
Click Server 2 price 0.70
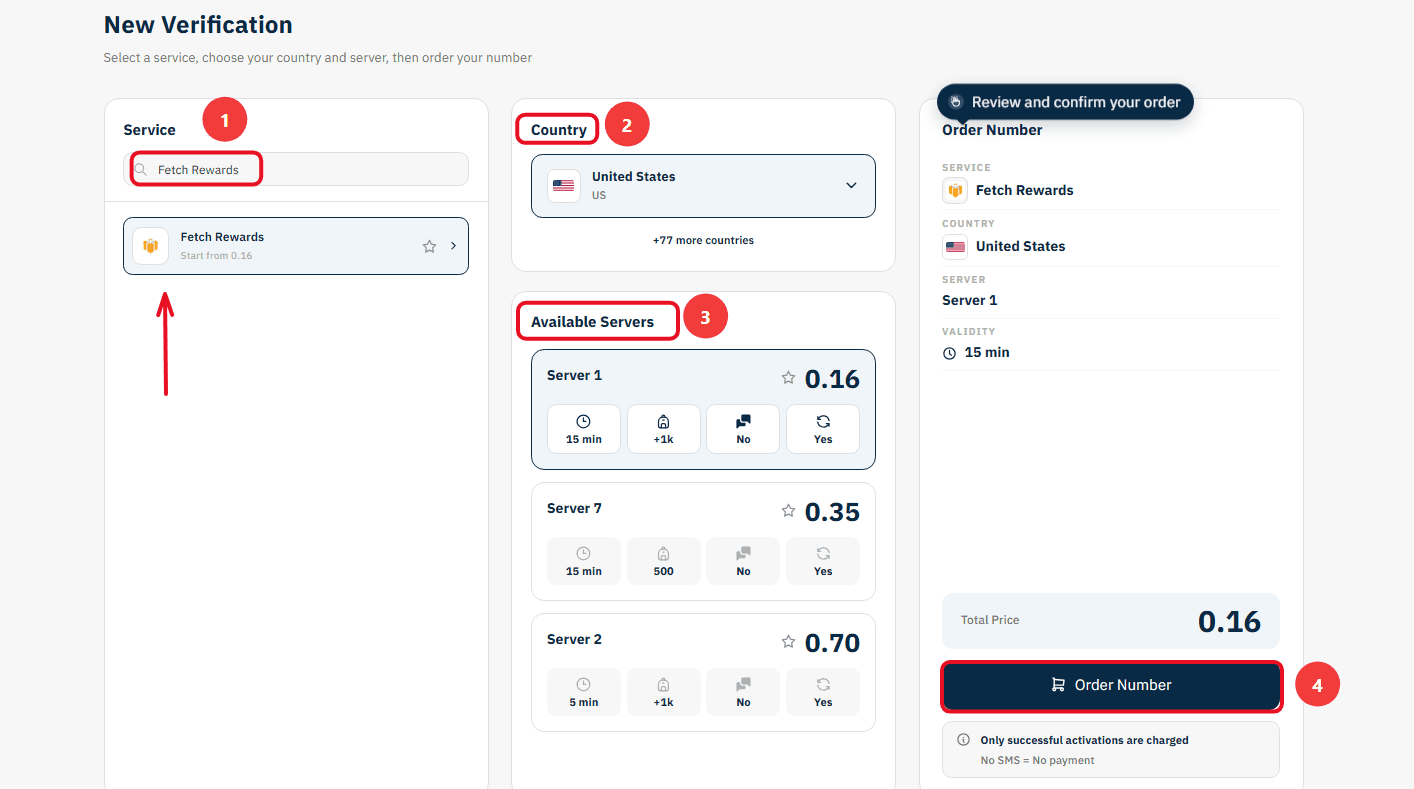[832, 643]
